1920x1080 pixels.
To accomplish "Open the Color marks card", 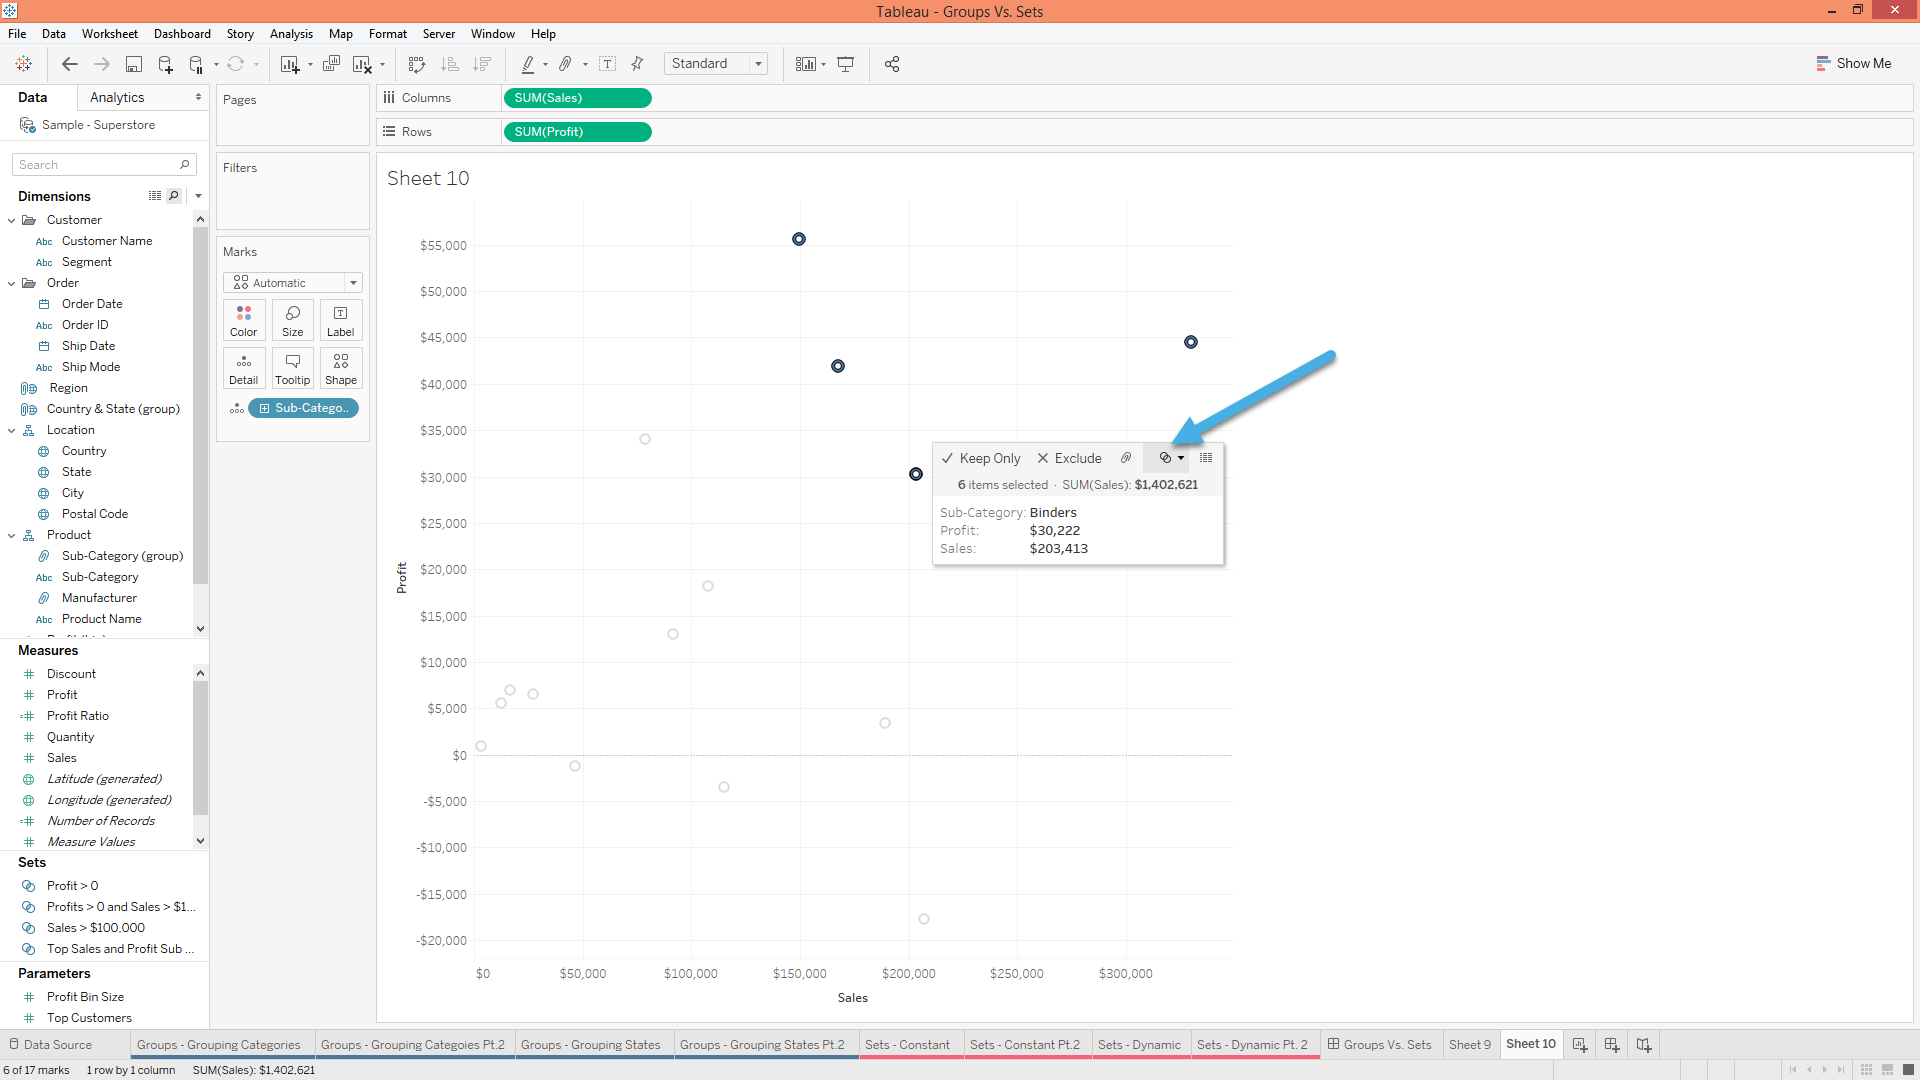I will tap(244, 321).
